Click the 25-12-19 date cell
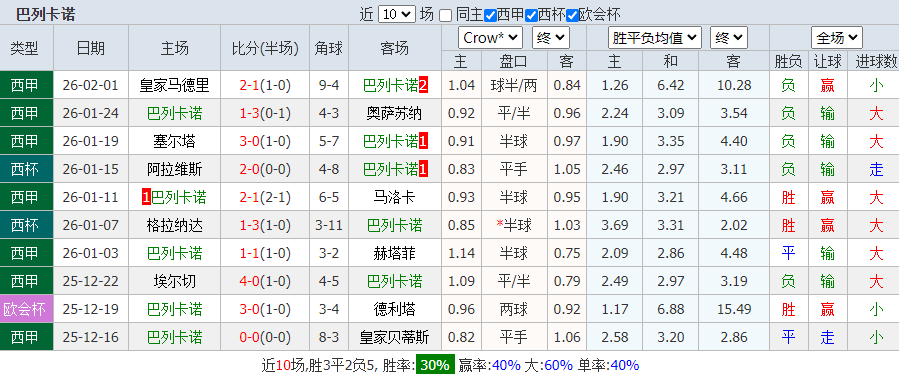 (x=91, y=309)
